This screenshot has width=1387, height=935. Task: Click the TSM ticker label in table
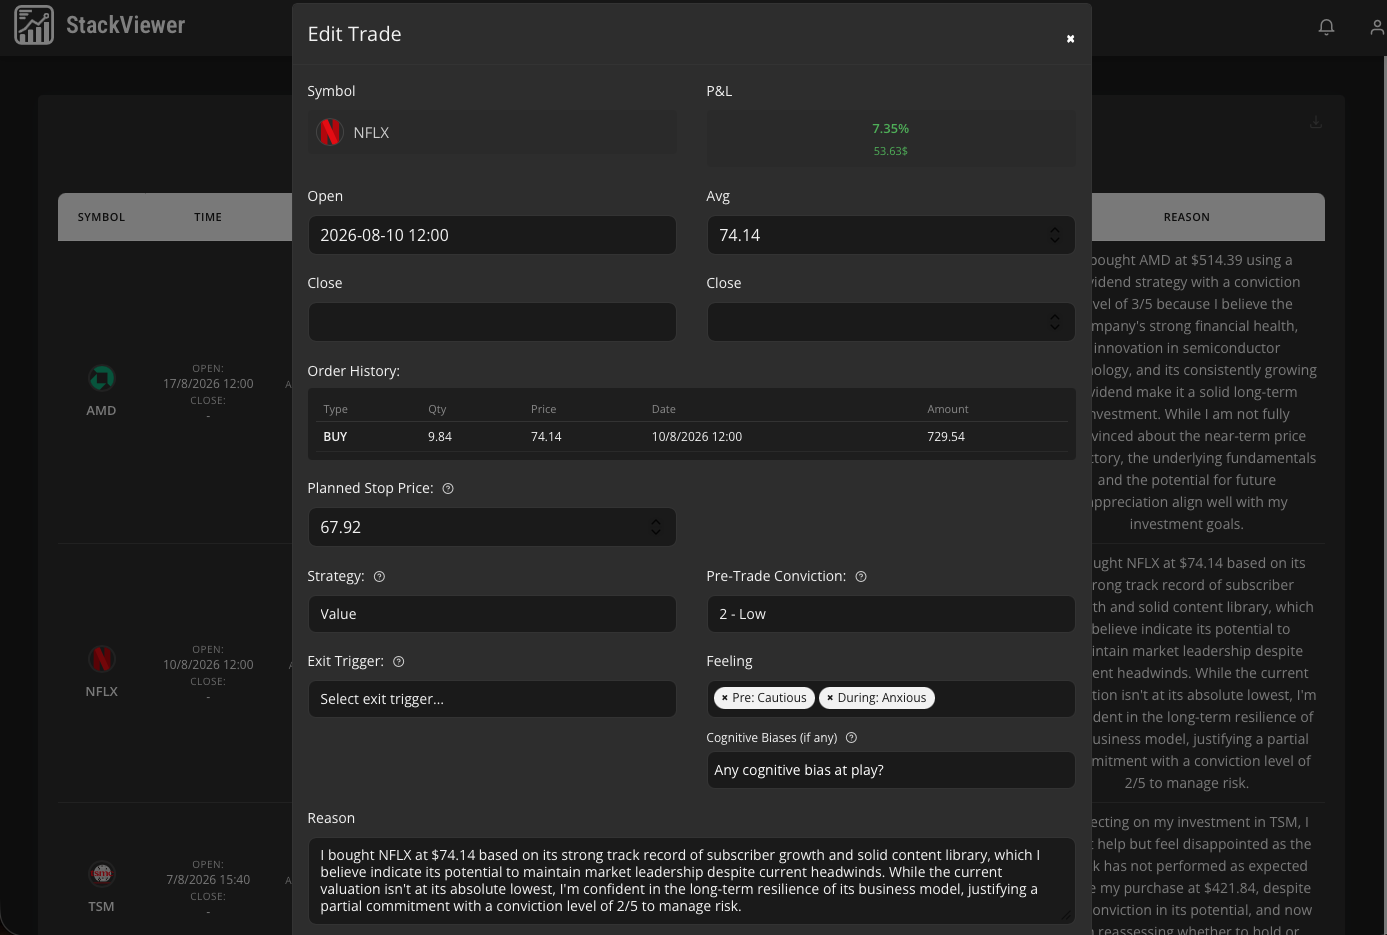101,907
